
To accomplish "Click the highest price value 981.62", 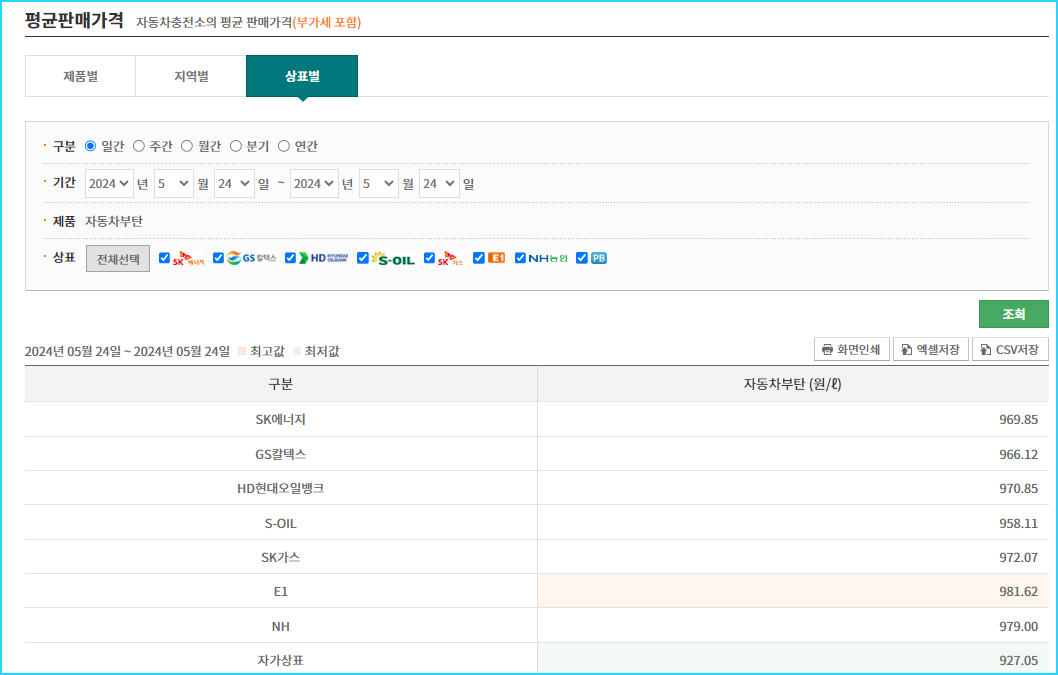I will (x=1018, y=591).
